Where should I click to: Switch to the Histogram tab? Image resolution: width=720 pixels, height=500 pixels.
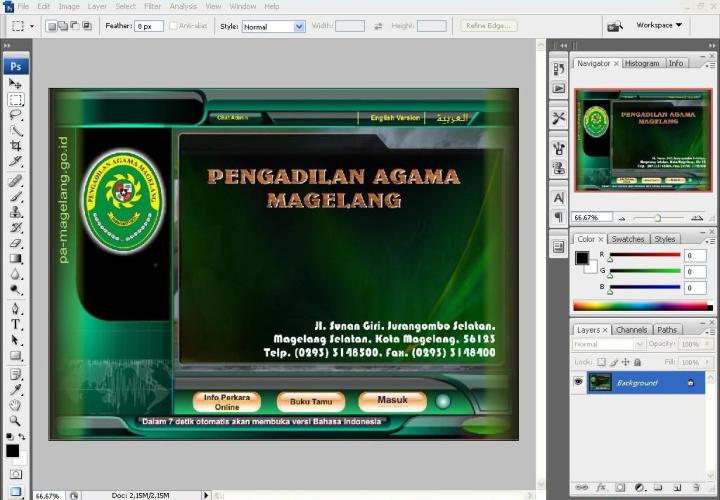point(642,63)
